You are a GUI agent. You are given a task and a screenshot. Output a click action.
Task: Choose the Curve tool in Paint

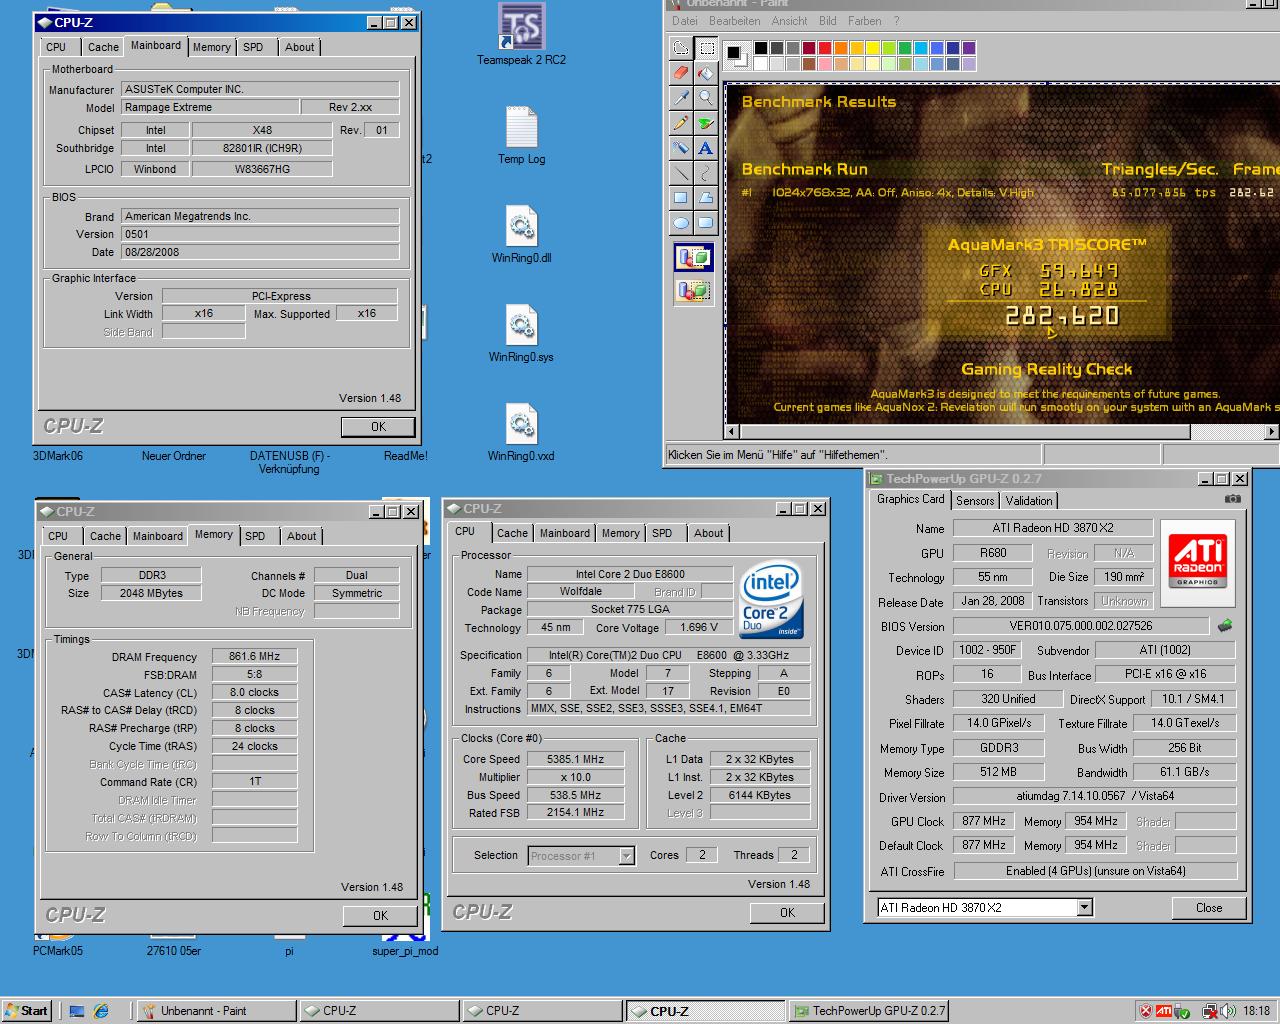click(706, 173)
